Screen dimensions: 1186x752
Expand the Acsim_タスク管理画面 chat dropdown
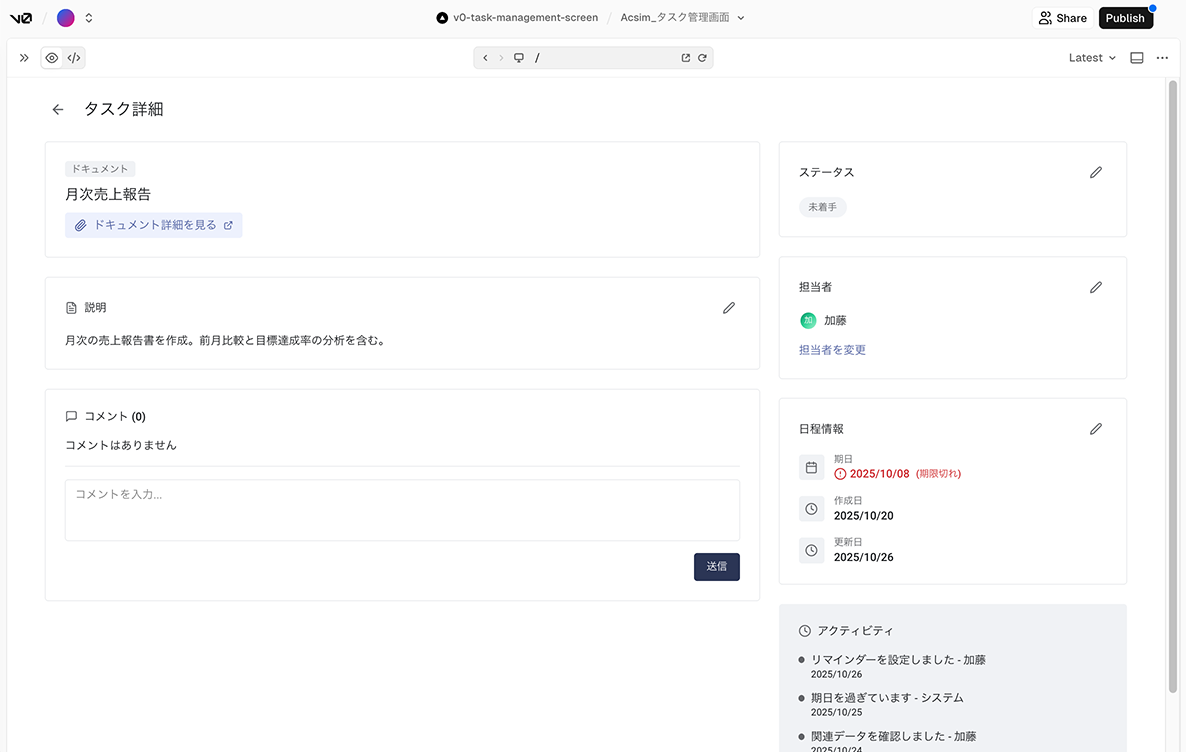[x=741, y=18]
